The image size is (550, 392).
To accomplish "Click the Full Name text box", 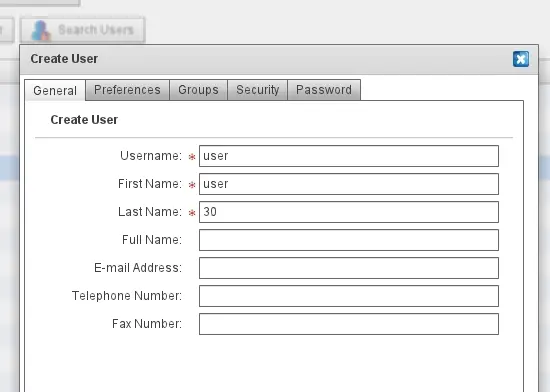I will click(349, 240).
